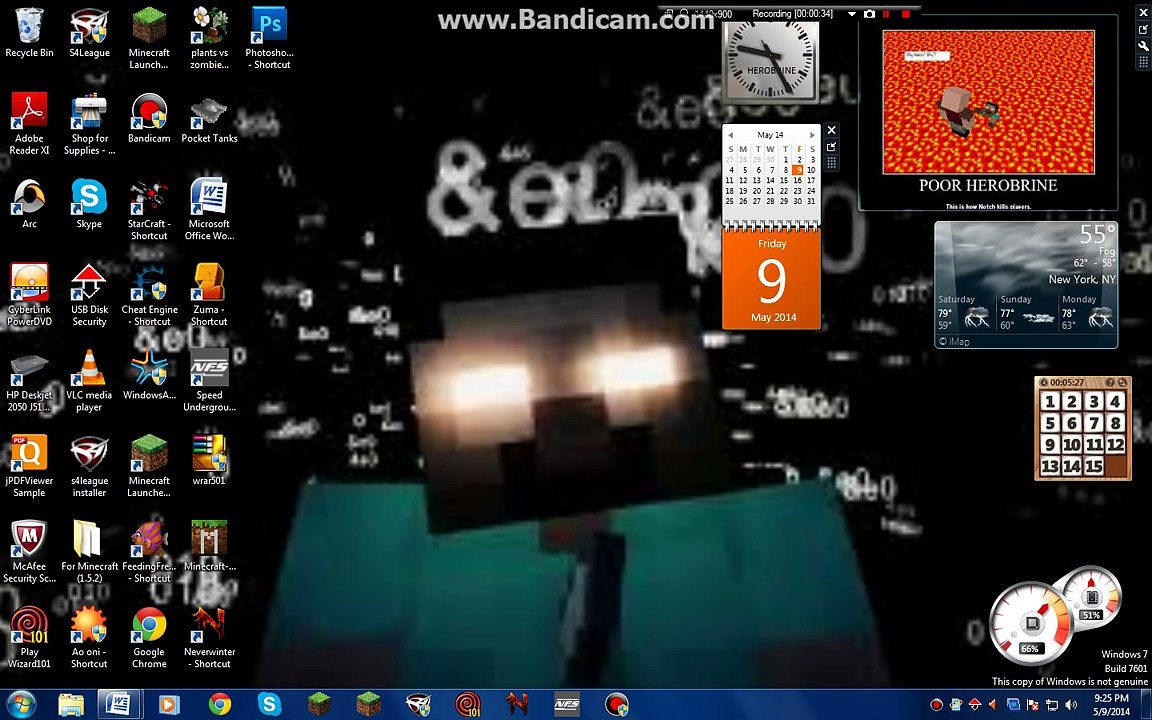Open the Recycle Bin desktop icon
The height and width of the screenshot is (720, 1152).
tap(29, 33)
